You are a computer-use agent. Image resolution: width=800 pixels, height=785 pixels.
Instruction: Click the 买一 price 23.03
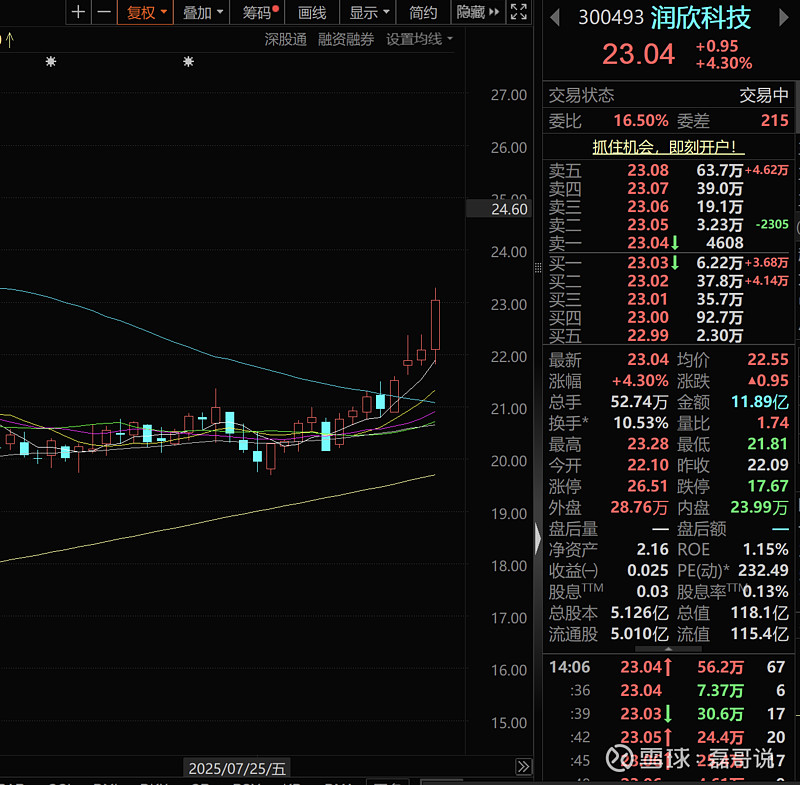point(647,263)
